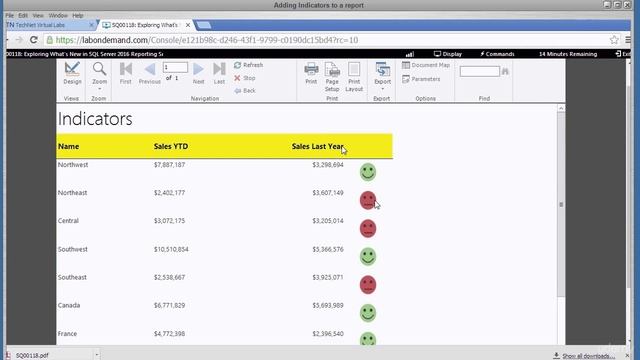The height and width of the screenshot is (360, 640).
Task: Click the green smiley for Canada
Action: 368,313
